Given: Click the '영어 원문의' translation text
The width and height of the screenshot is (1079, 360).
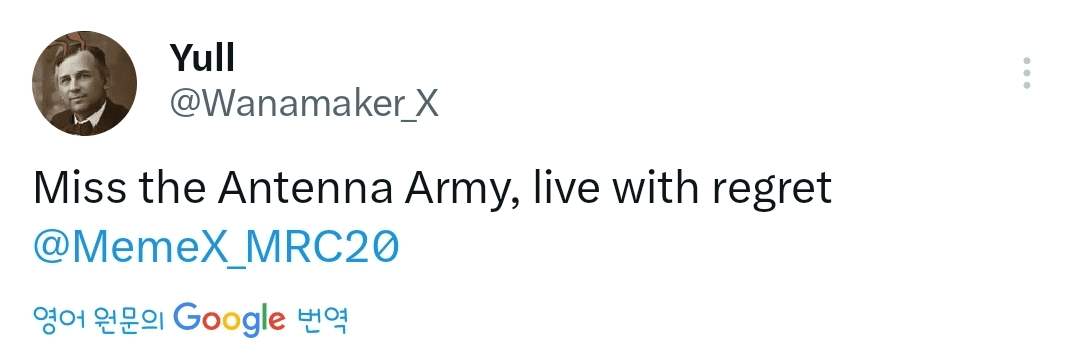Looking at the screenshot, I should point(98,319).
